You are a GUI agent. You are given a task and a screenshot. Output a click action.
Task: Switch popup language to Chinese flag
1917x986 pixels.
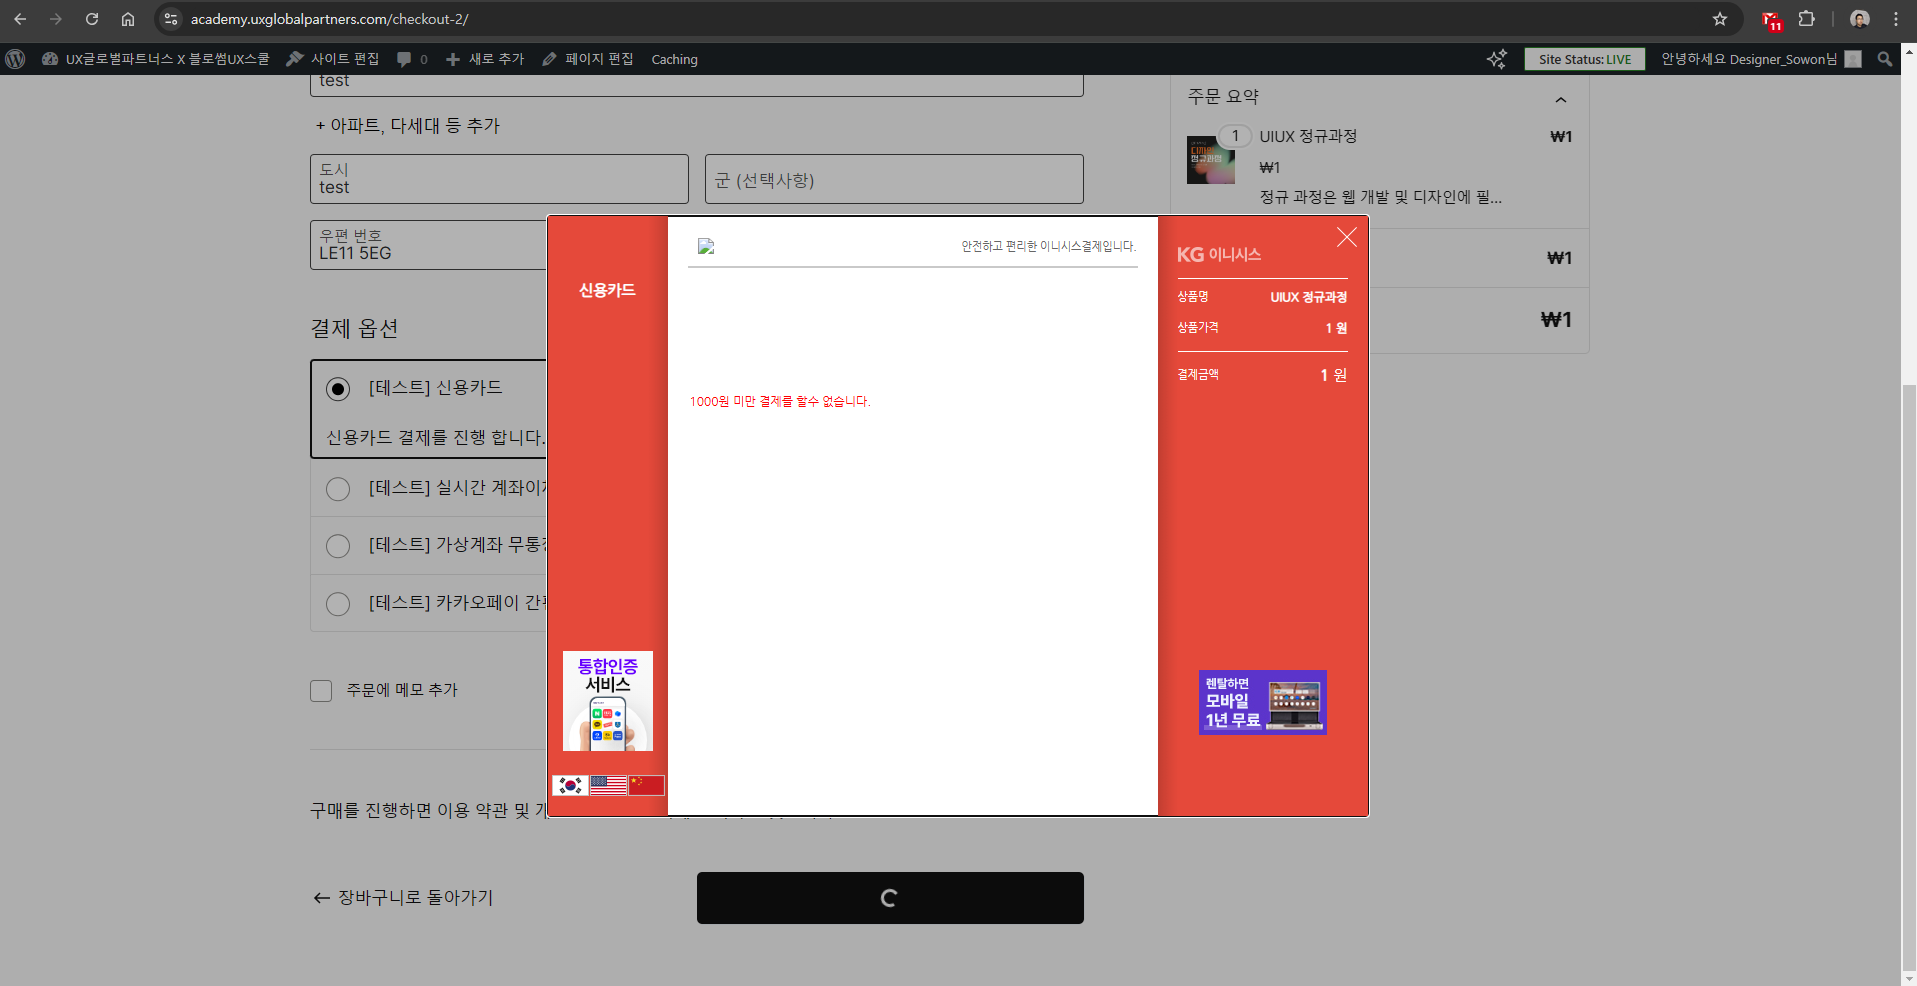click(646, 785)
